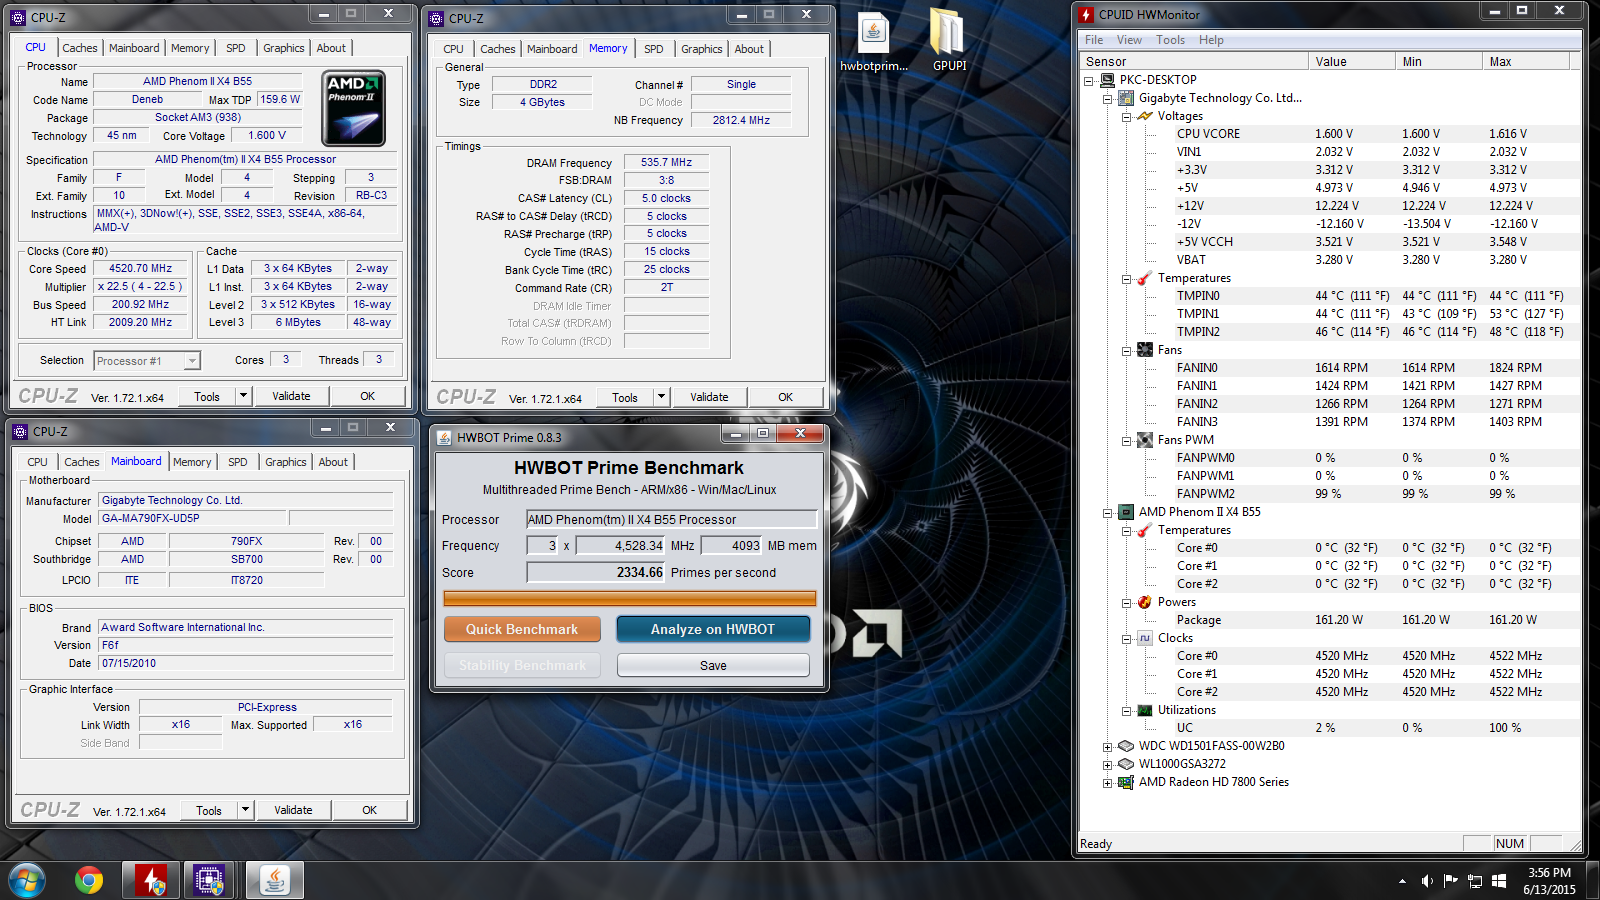Switch to Caches tab in the CPU-tab CPU-Z window
This screenshot has width=1600, height=900.
coord(80,48)
